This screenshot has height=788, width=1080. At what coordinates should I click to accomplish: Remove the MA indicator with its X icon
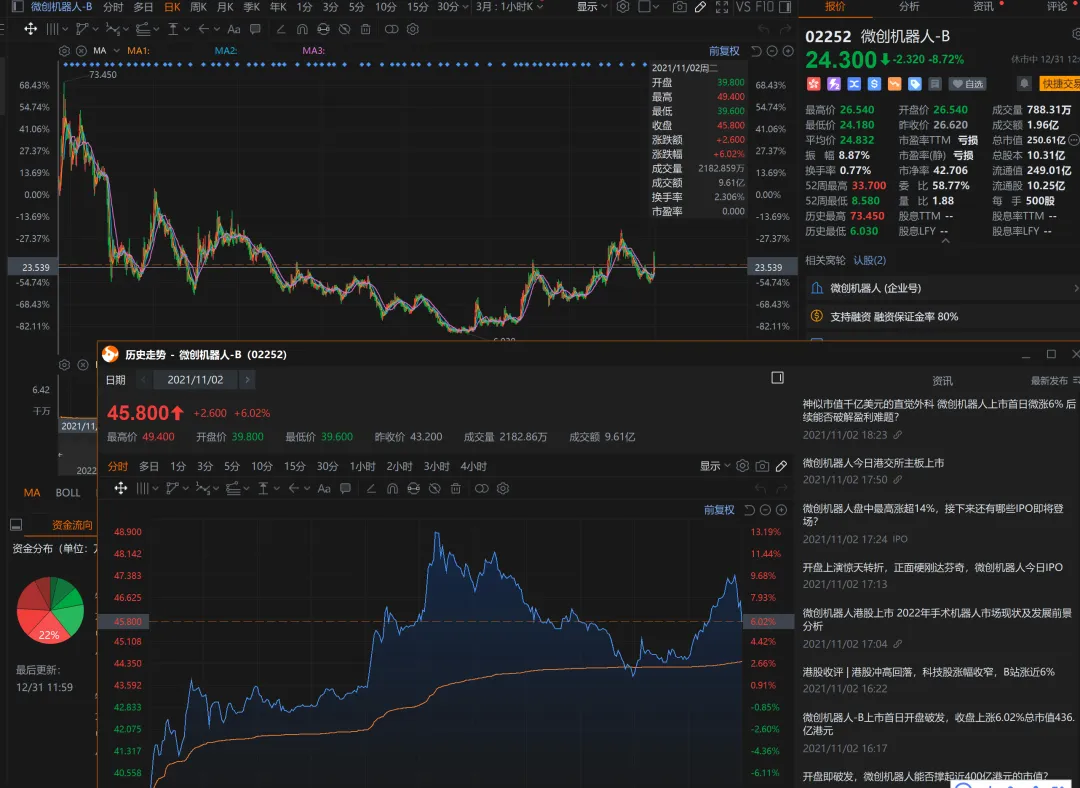[81, 51]
